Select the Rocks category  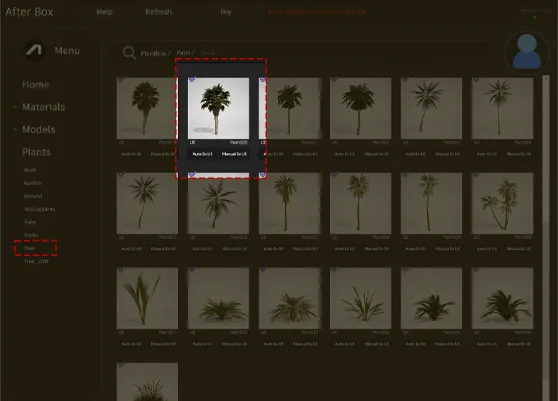coord(31,235)
